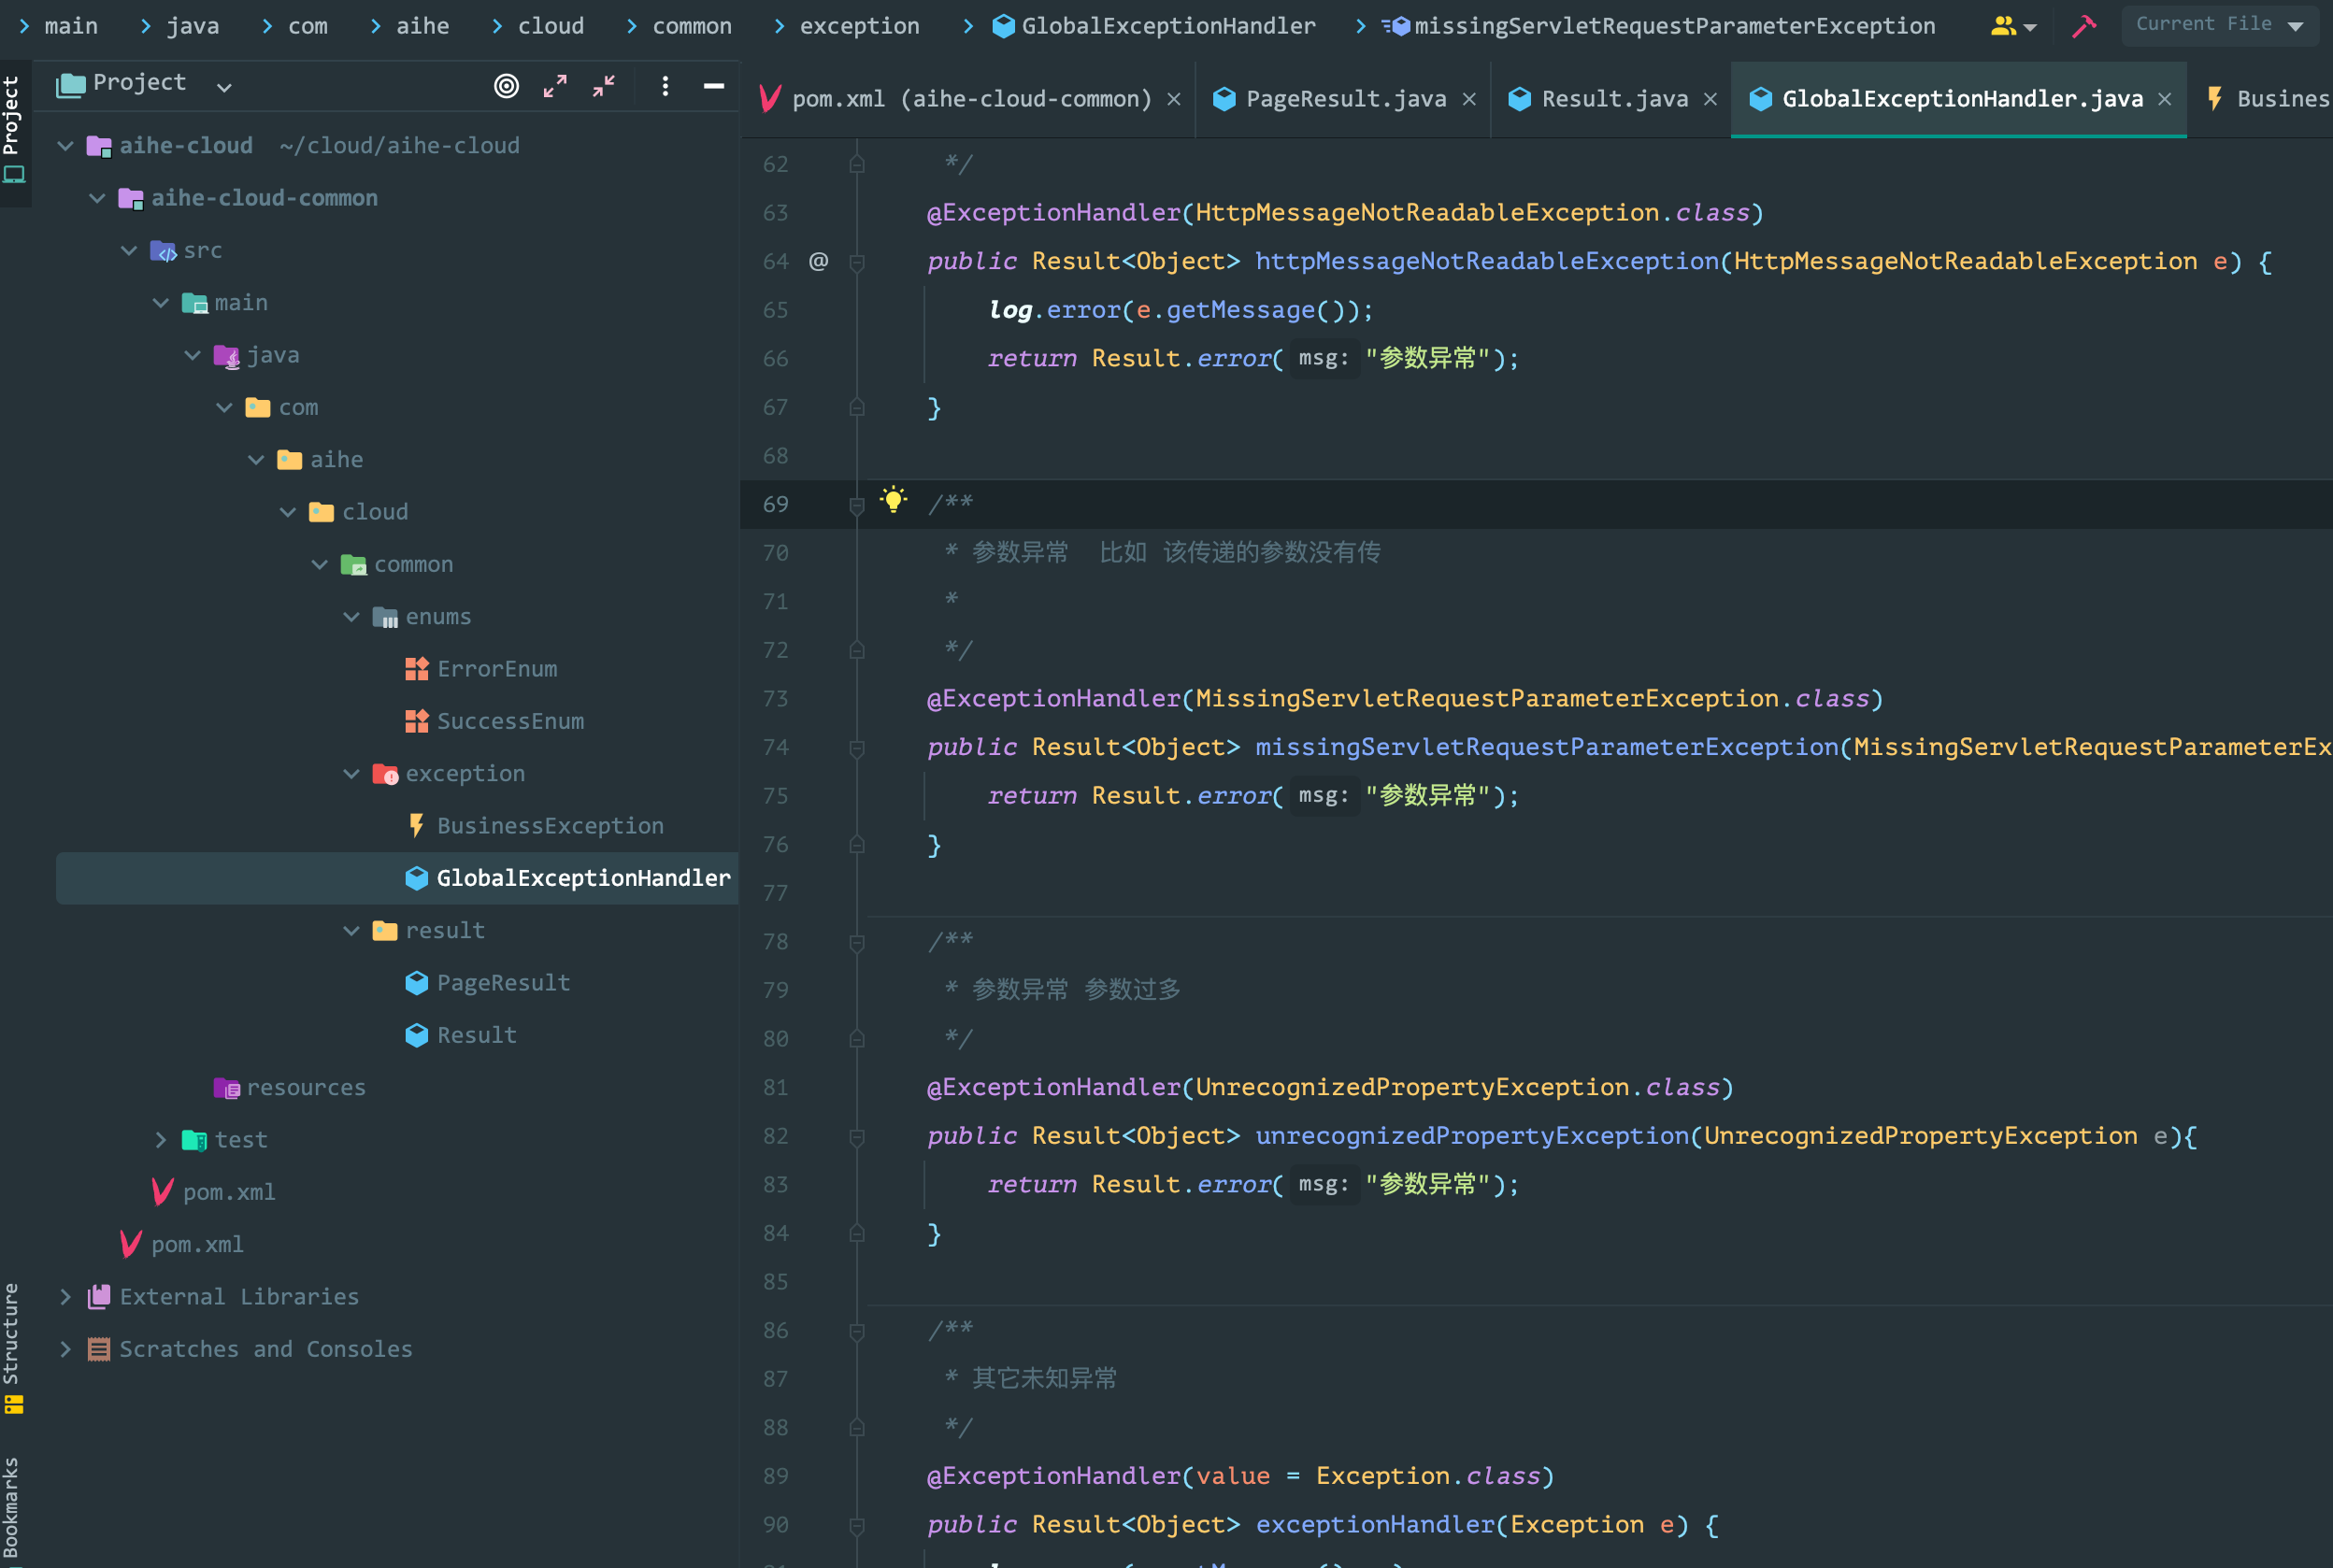Expand the test folder
2333x1568 pixels.
161,1140
